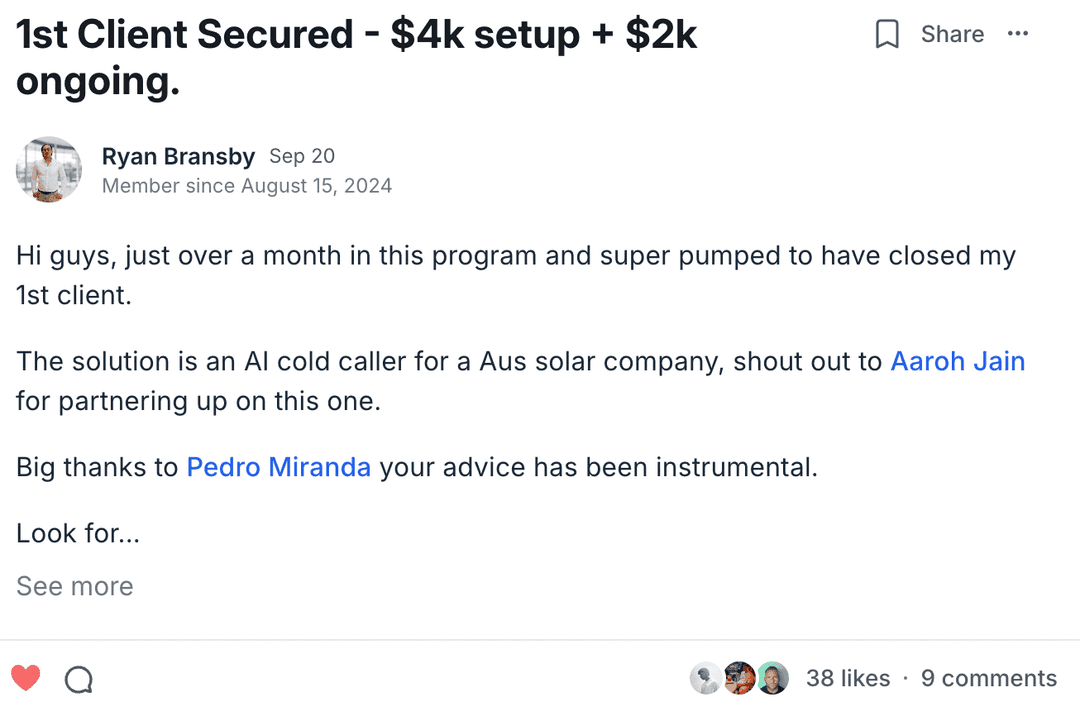Screen dimensions: 1080x706
Task: Like the post with the heart icon
Action: point(26,679)
